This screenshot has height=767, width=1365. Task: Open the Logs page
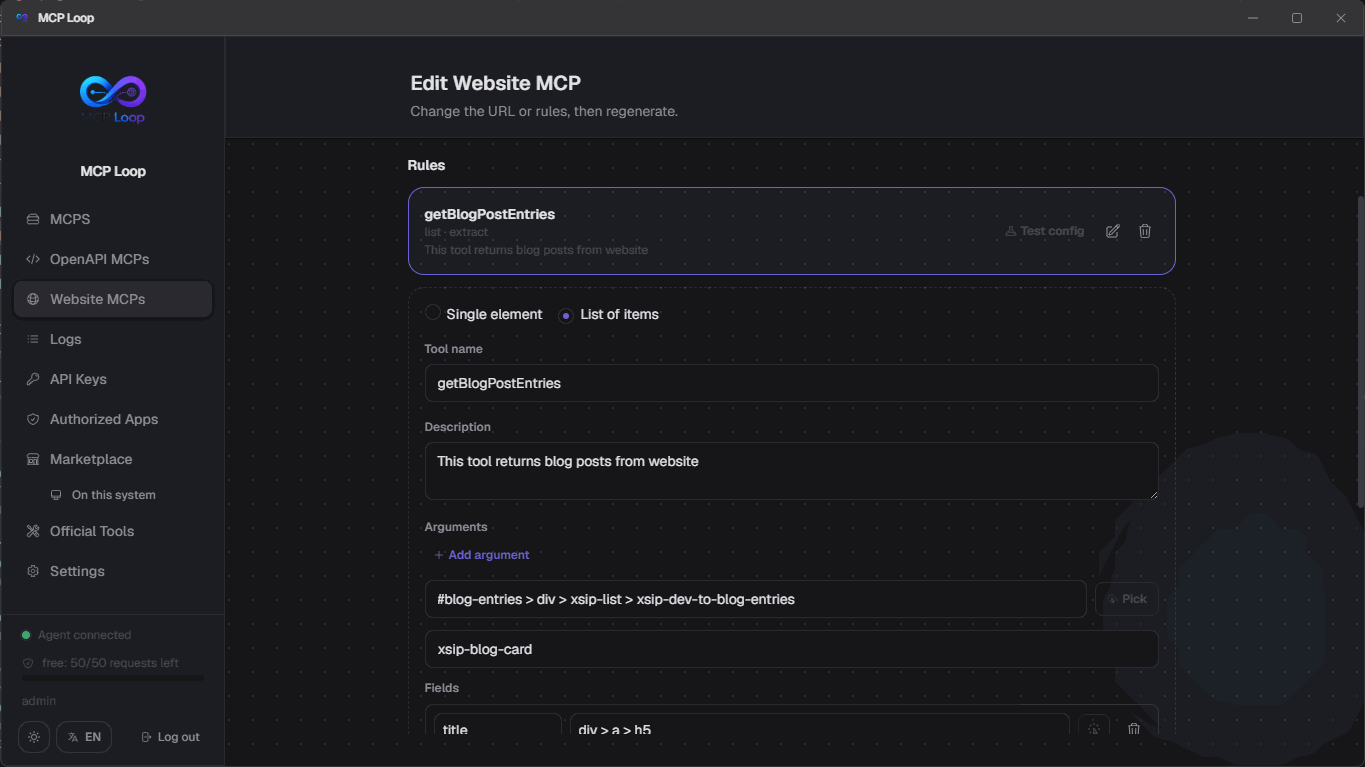click(113, 339)
